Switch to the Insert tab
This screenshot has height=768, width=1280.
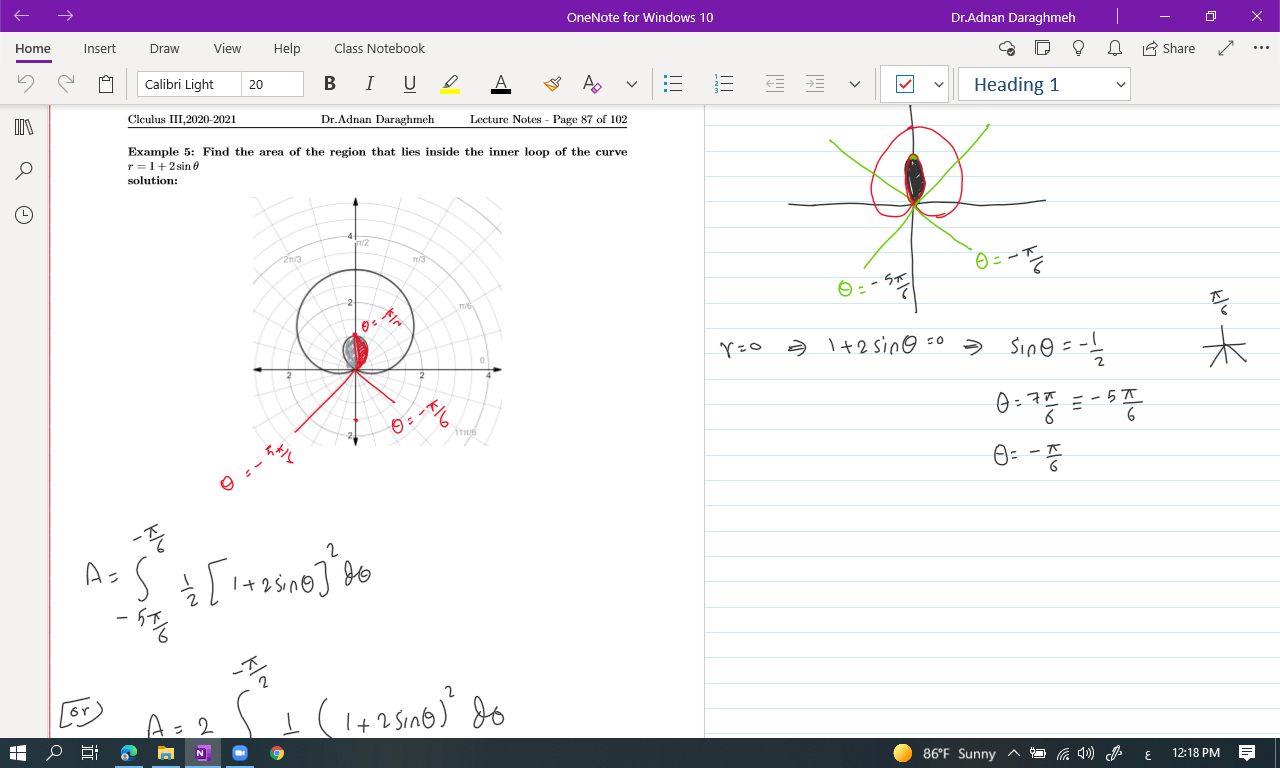[99, 48]
